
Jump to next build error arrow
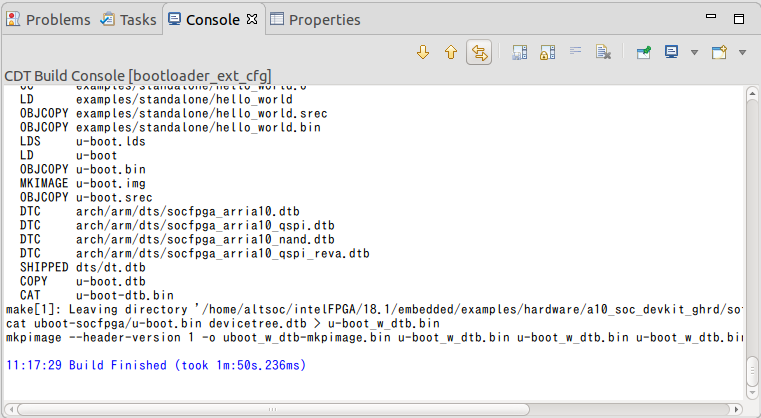coord(423,52)
